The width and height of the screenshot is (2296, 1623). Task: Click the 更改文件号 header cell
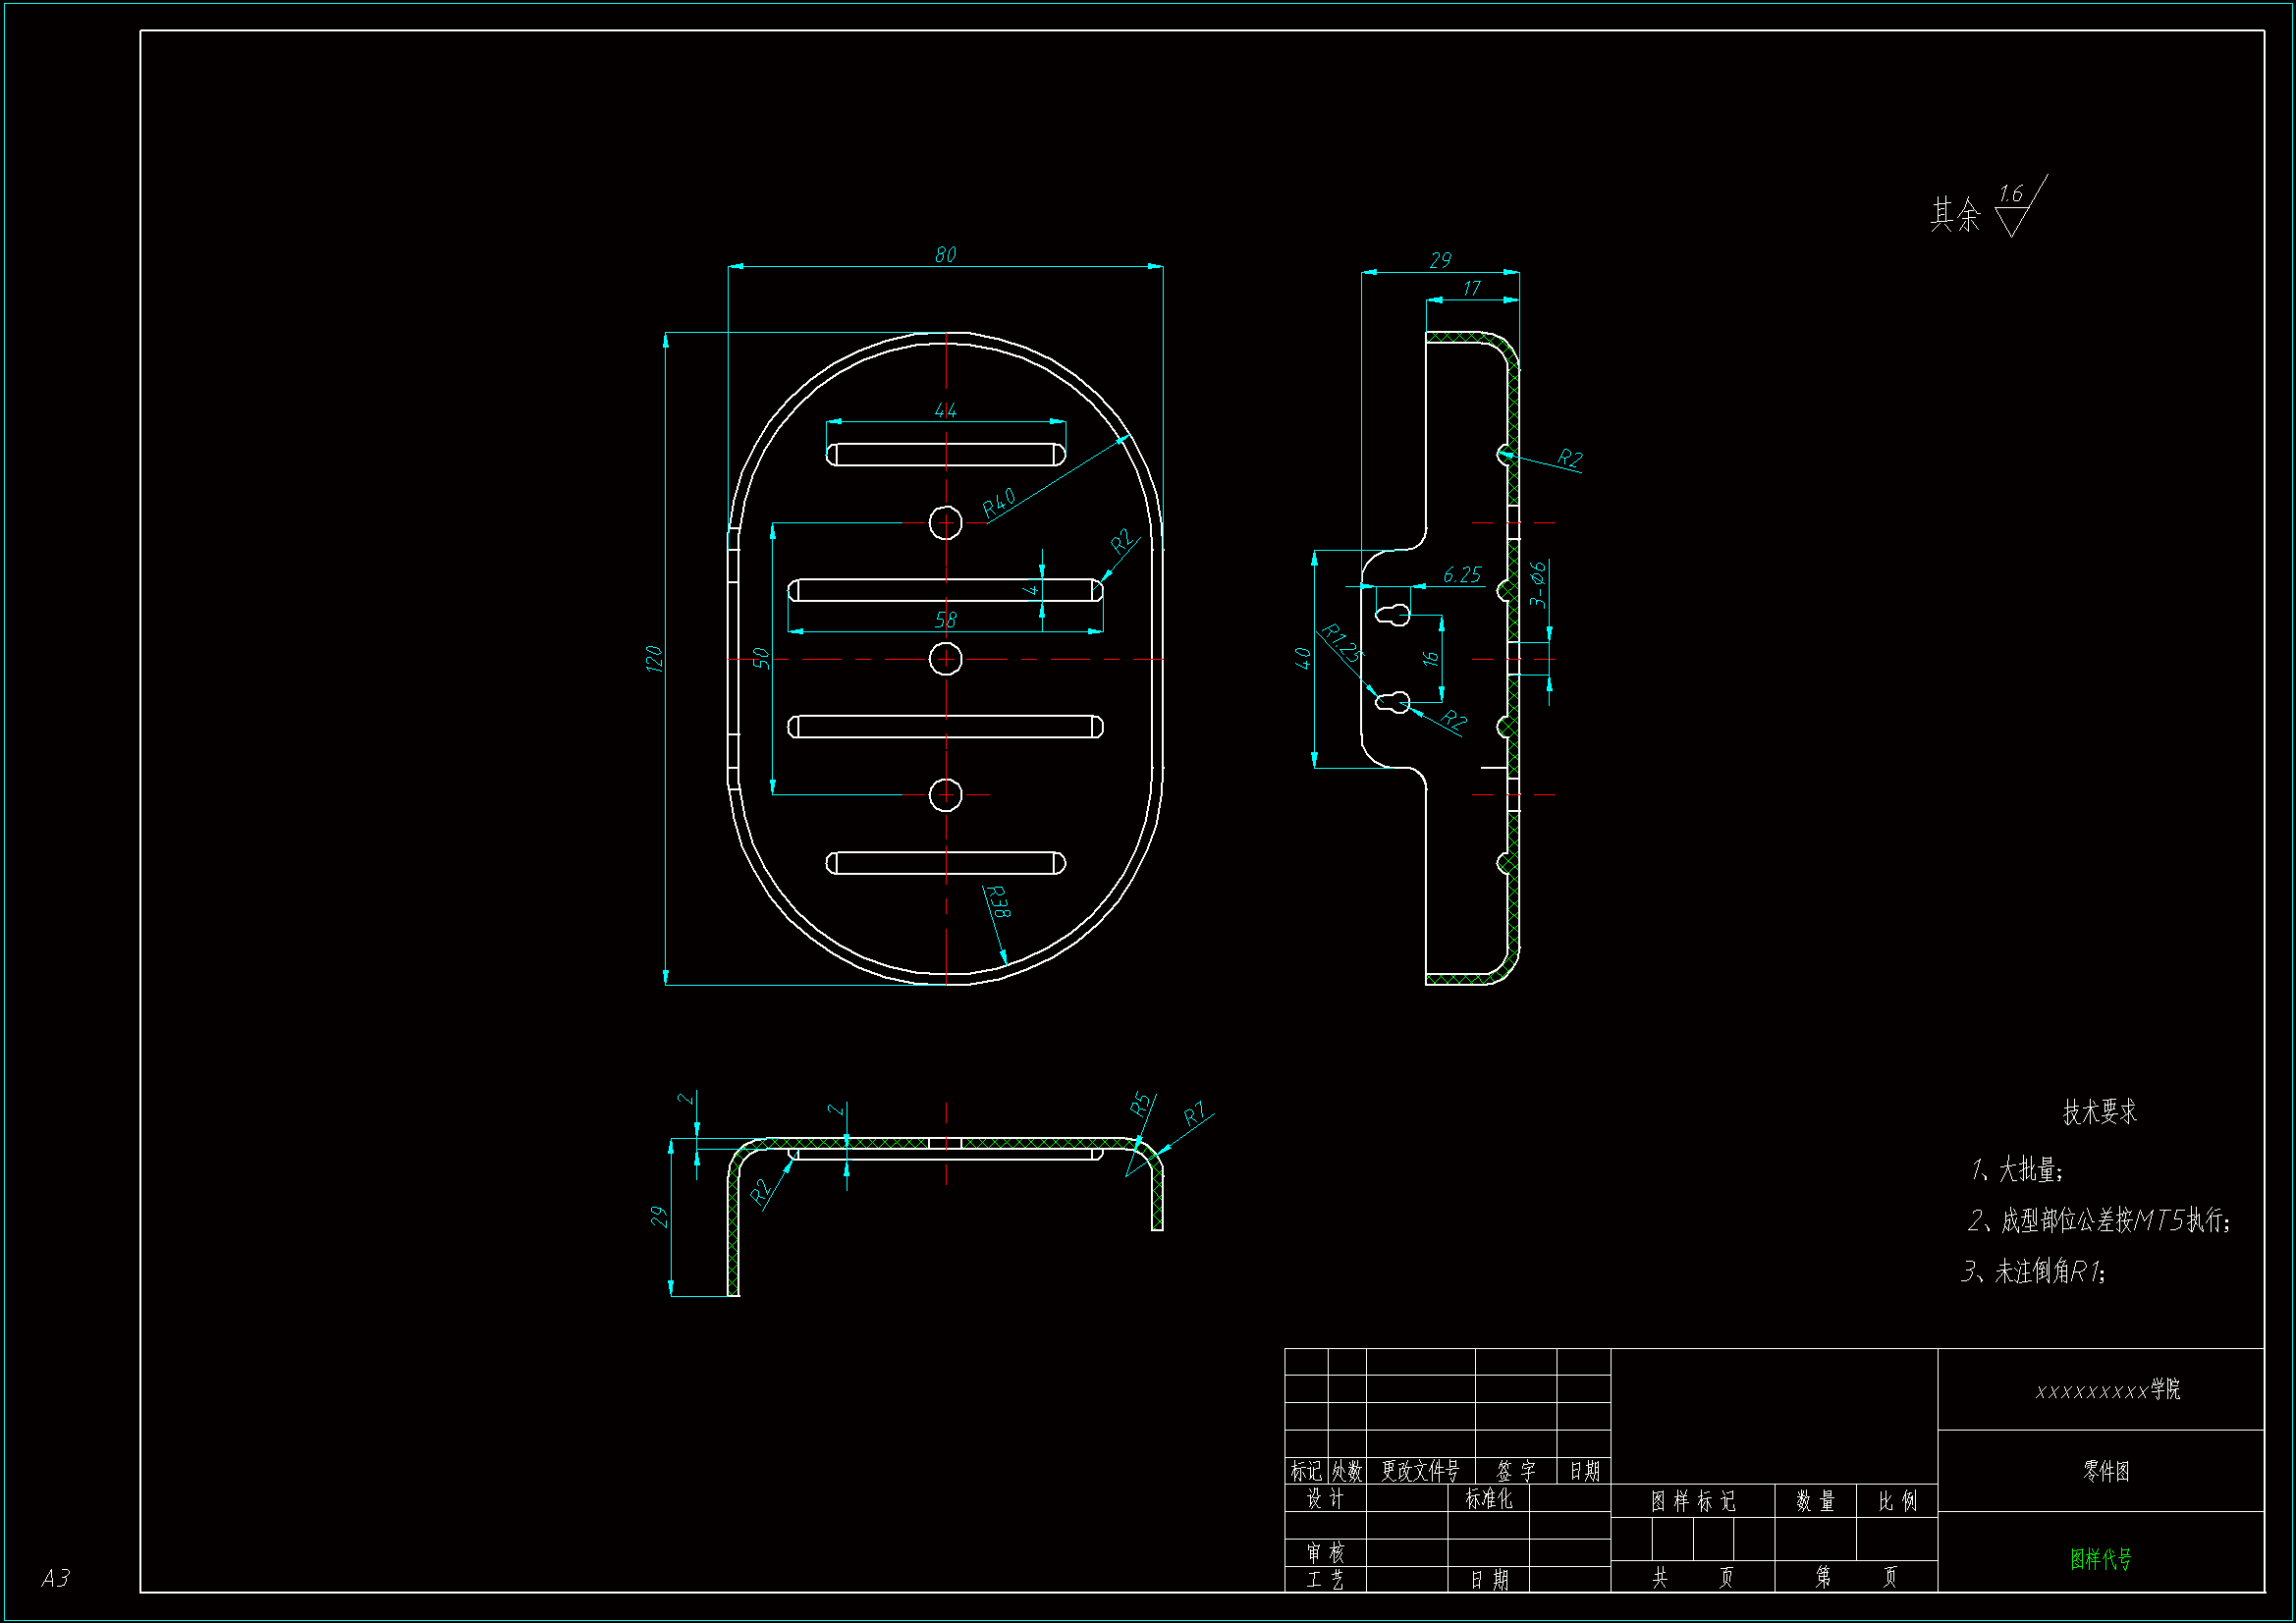[x=1420, y=1471]
